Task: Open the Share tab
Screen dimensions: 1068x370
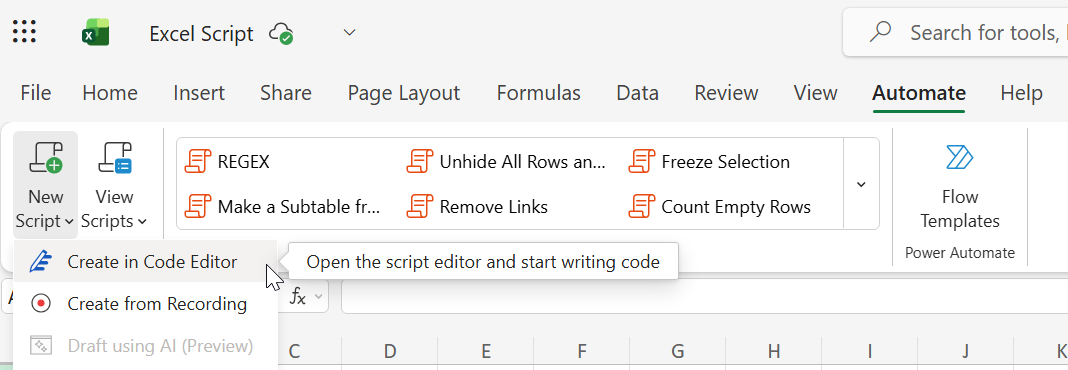Action: click(285, 93)
